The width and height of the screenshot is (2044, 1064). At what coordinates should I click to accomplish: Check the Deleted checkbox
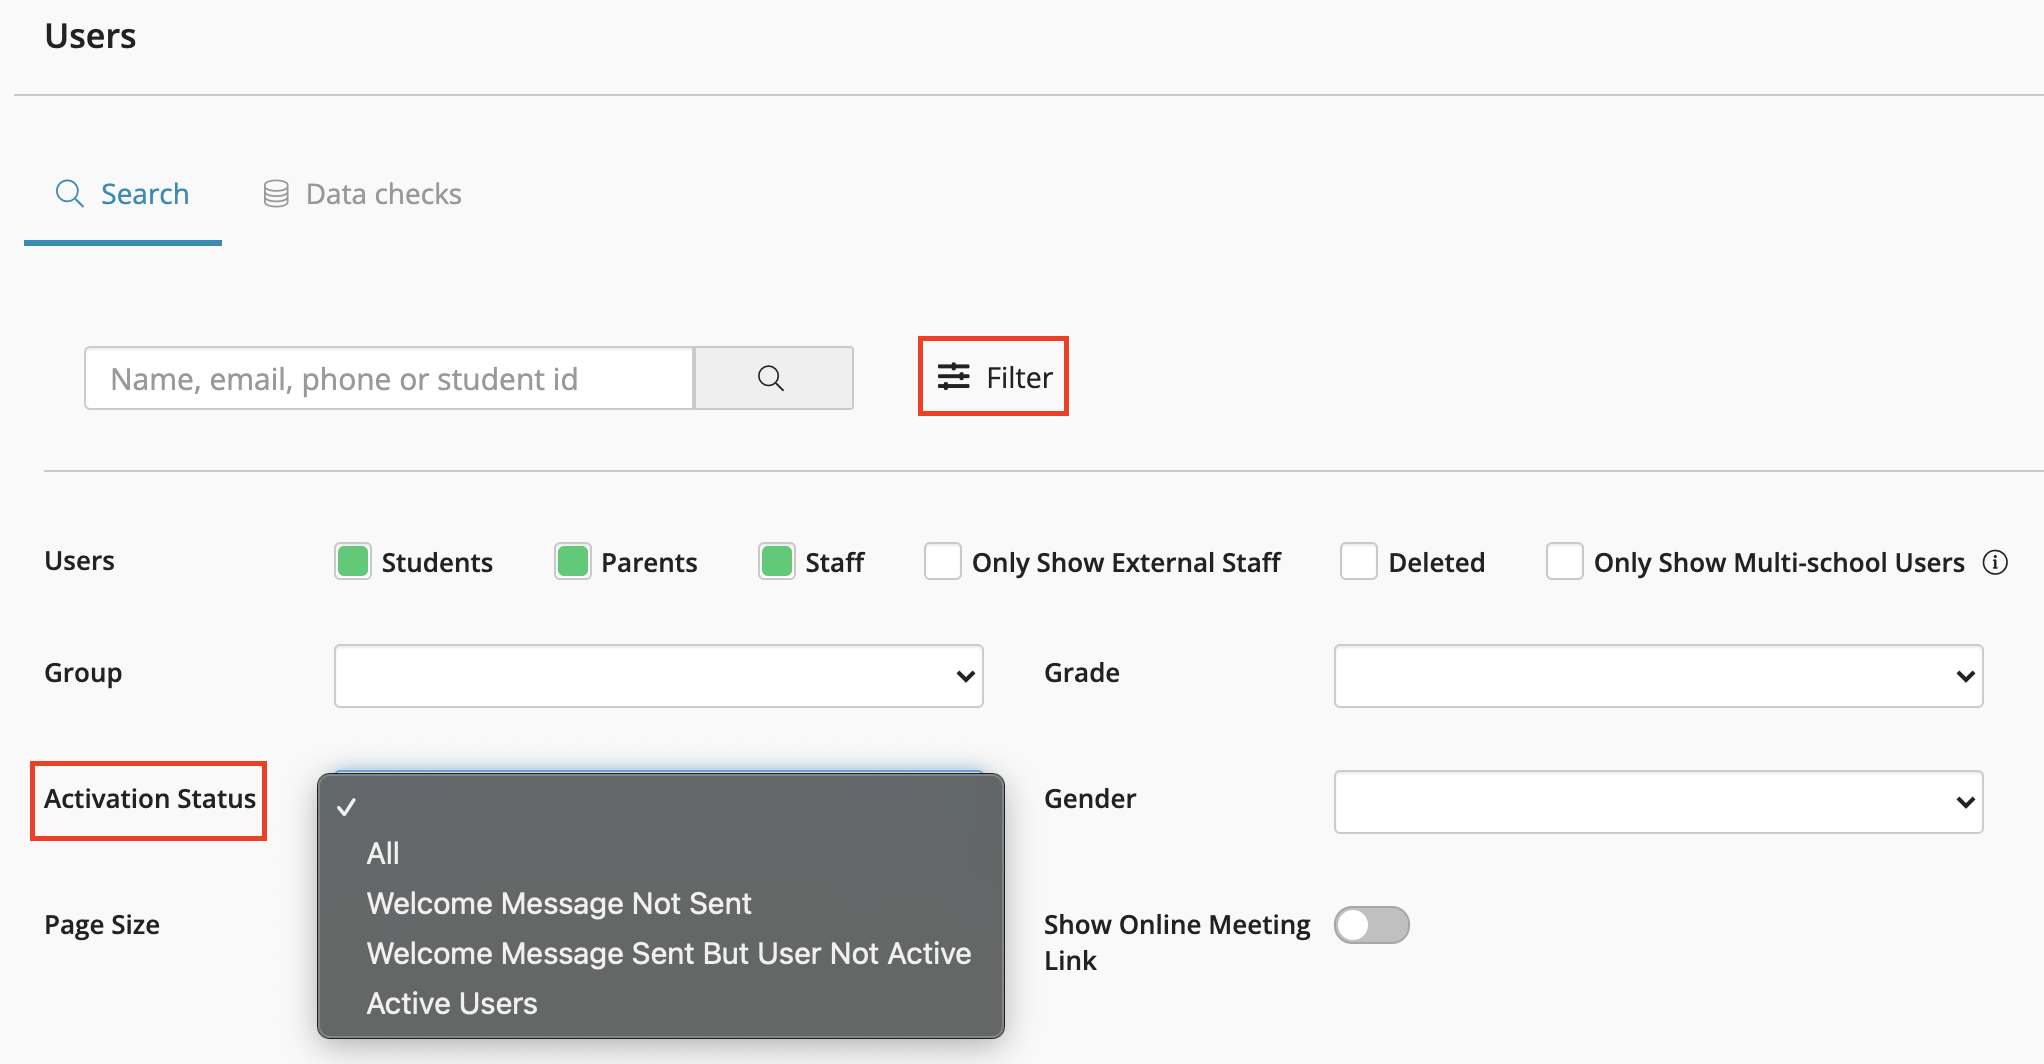(1359, 561)
